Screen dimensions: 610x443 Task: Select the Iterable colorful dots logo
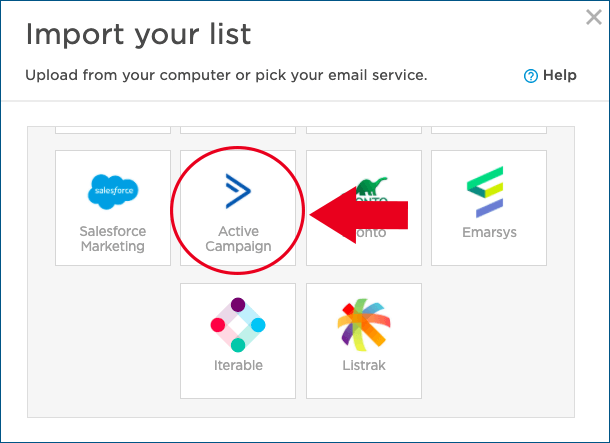pos(238,325)
